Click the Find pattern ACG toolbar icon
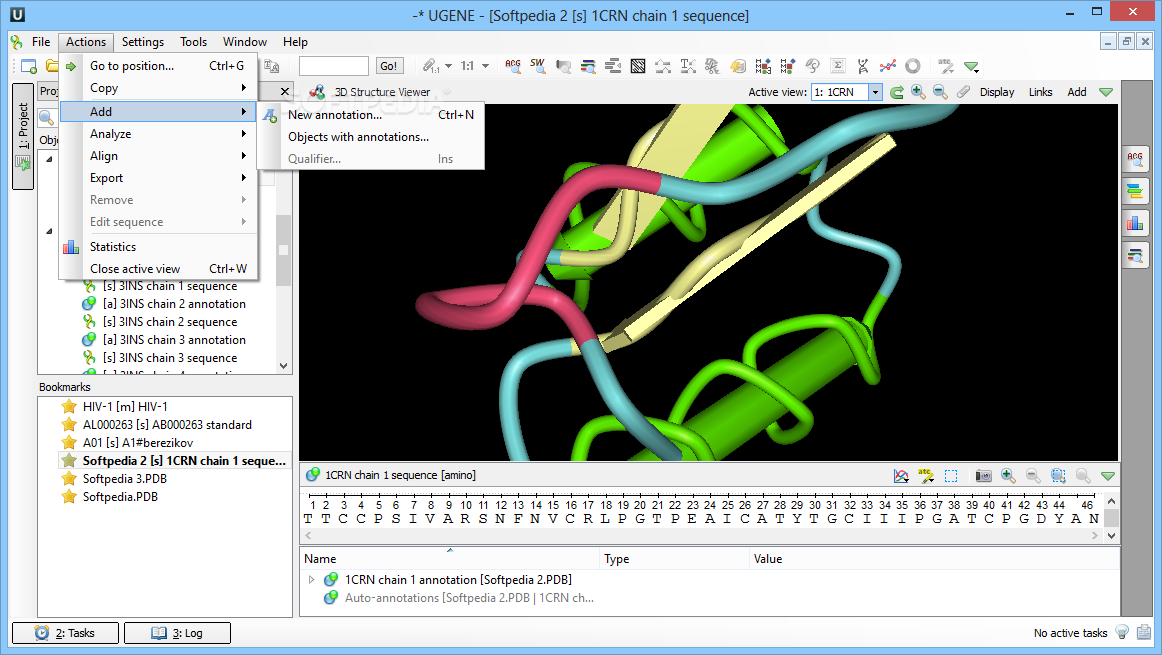The width and height of the screenshot is (1162, 655). [x=513, y=66]
